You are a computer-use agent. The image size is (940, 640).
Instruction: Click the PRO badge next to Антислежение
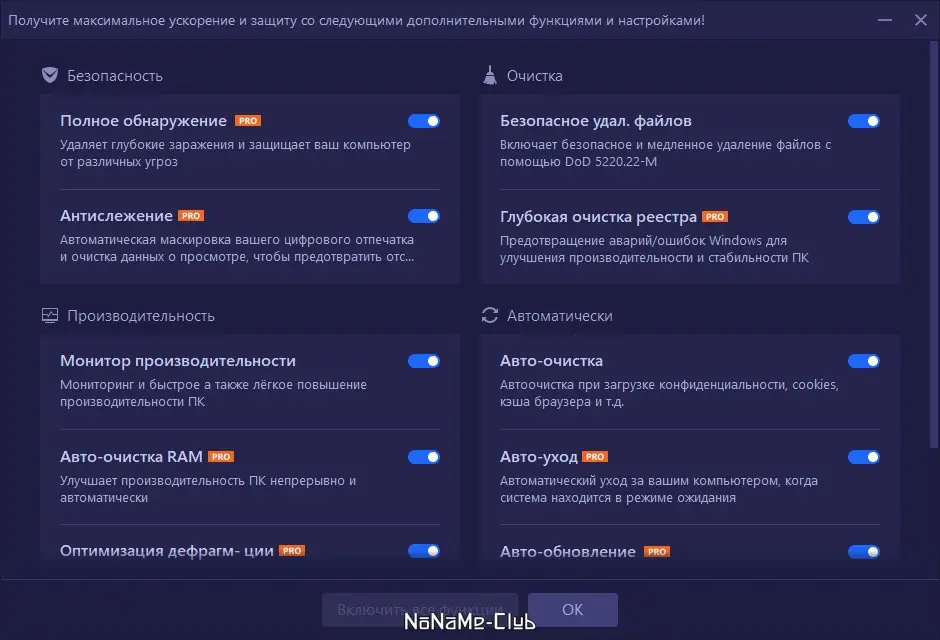tap(192, 215)
